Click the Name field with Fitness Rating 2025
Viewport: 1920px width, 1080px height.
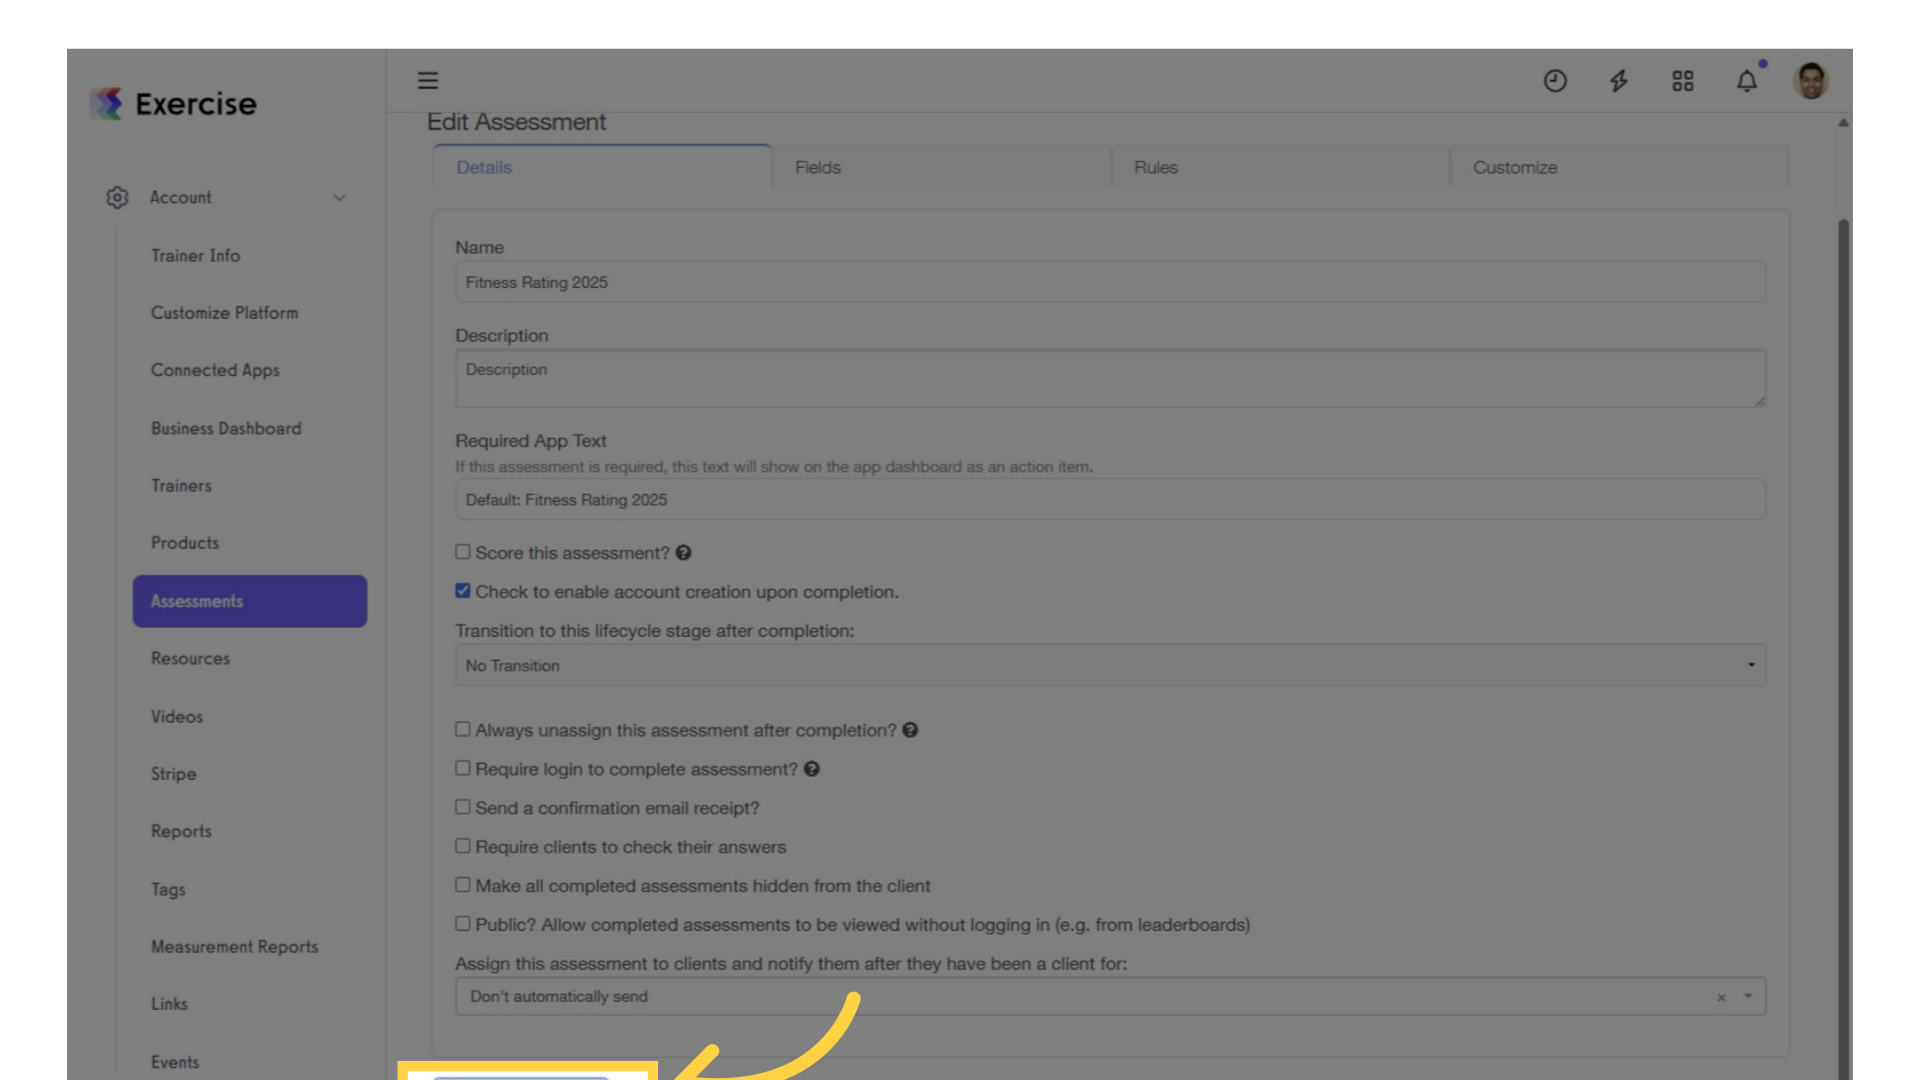point(1110,282)
